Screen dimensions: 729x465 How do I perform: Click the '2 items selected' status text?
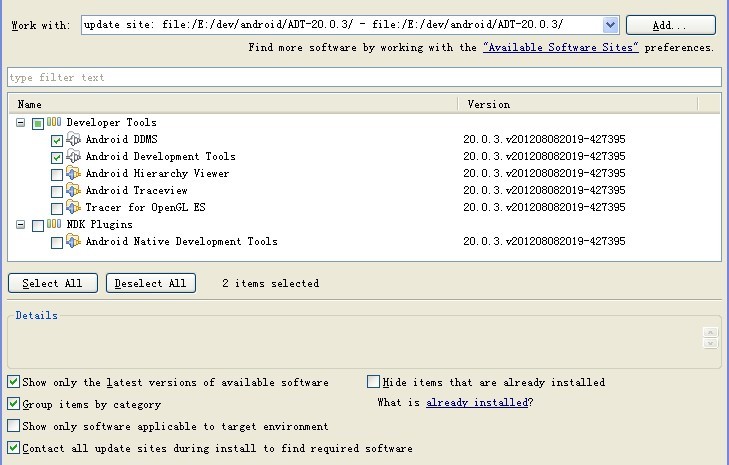(x=271, y=283)
